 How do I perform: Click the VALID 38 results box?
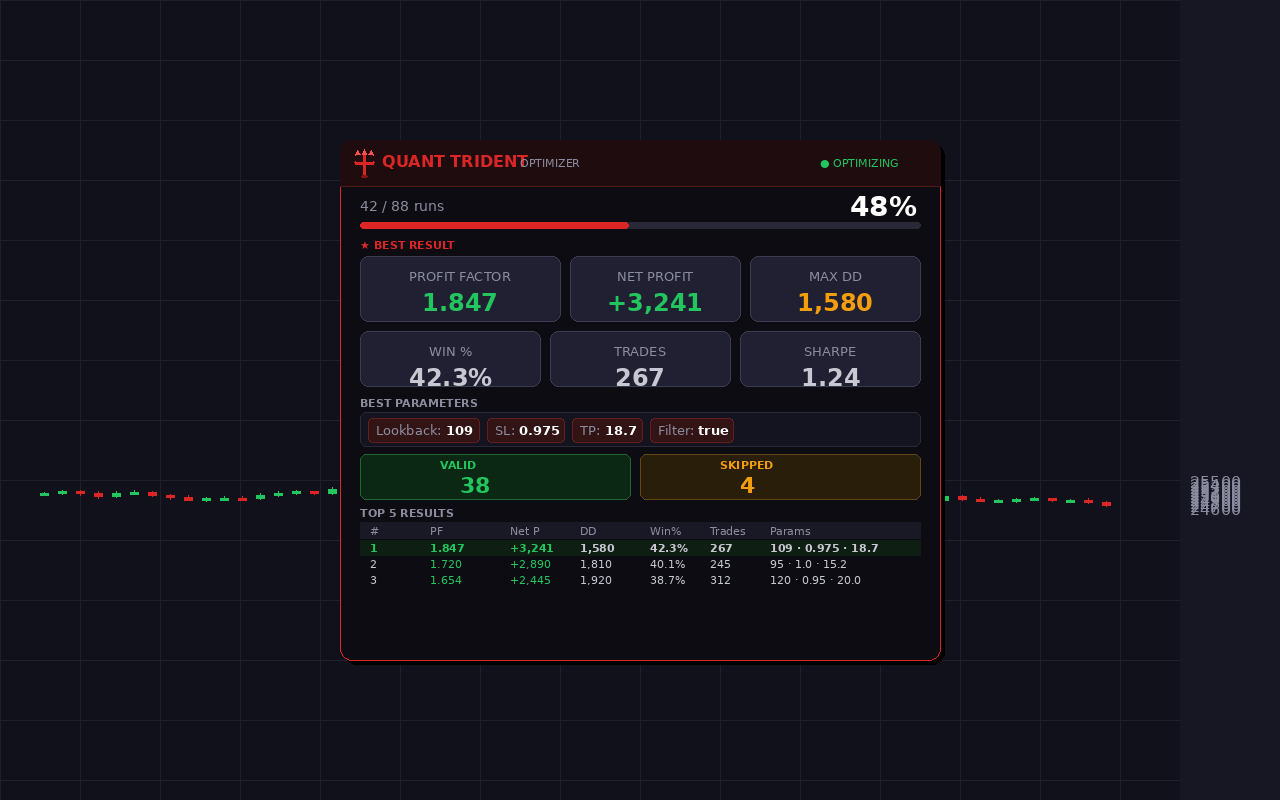point(495,477)
